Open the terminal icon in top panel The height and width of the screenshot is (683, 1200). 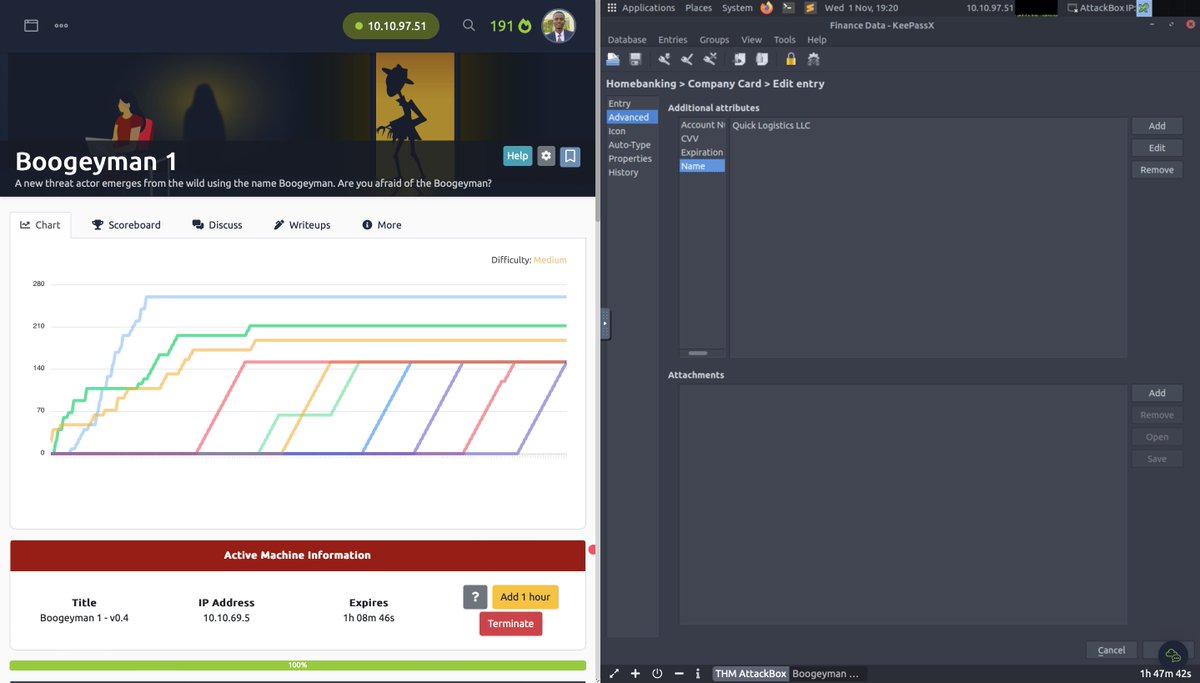point(788,8)
